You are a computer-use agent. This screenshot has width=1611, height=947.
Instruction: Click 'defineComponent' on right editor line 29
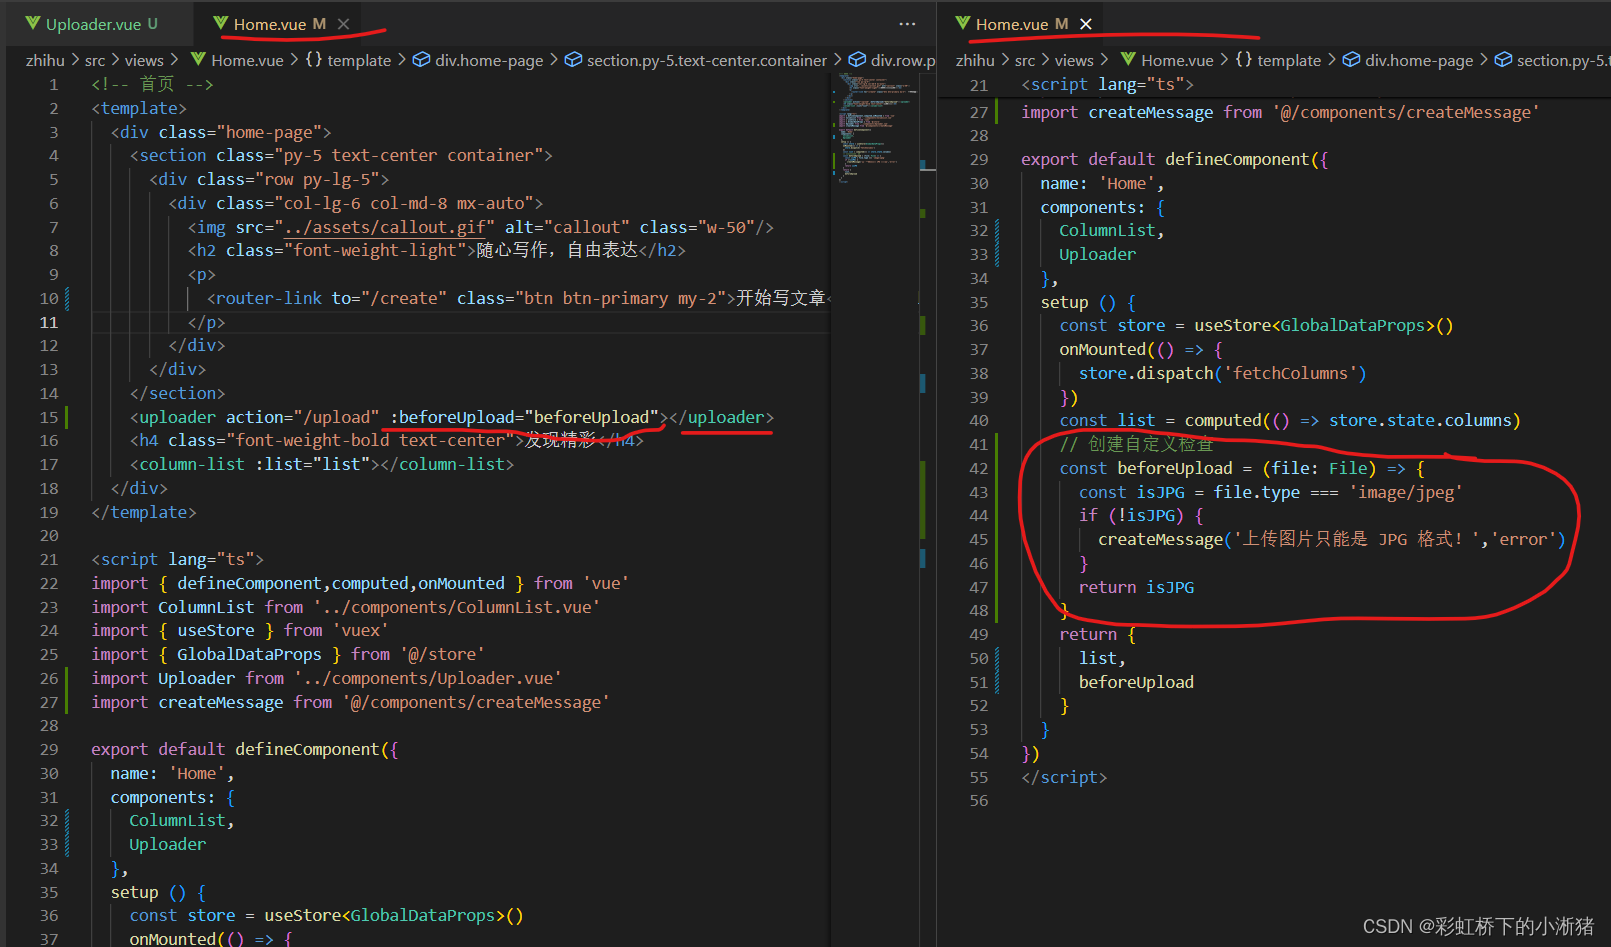1237,159
